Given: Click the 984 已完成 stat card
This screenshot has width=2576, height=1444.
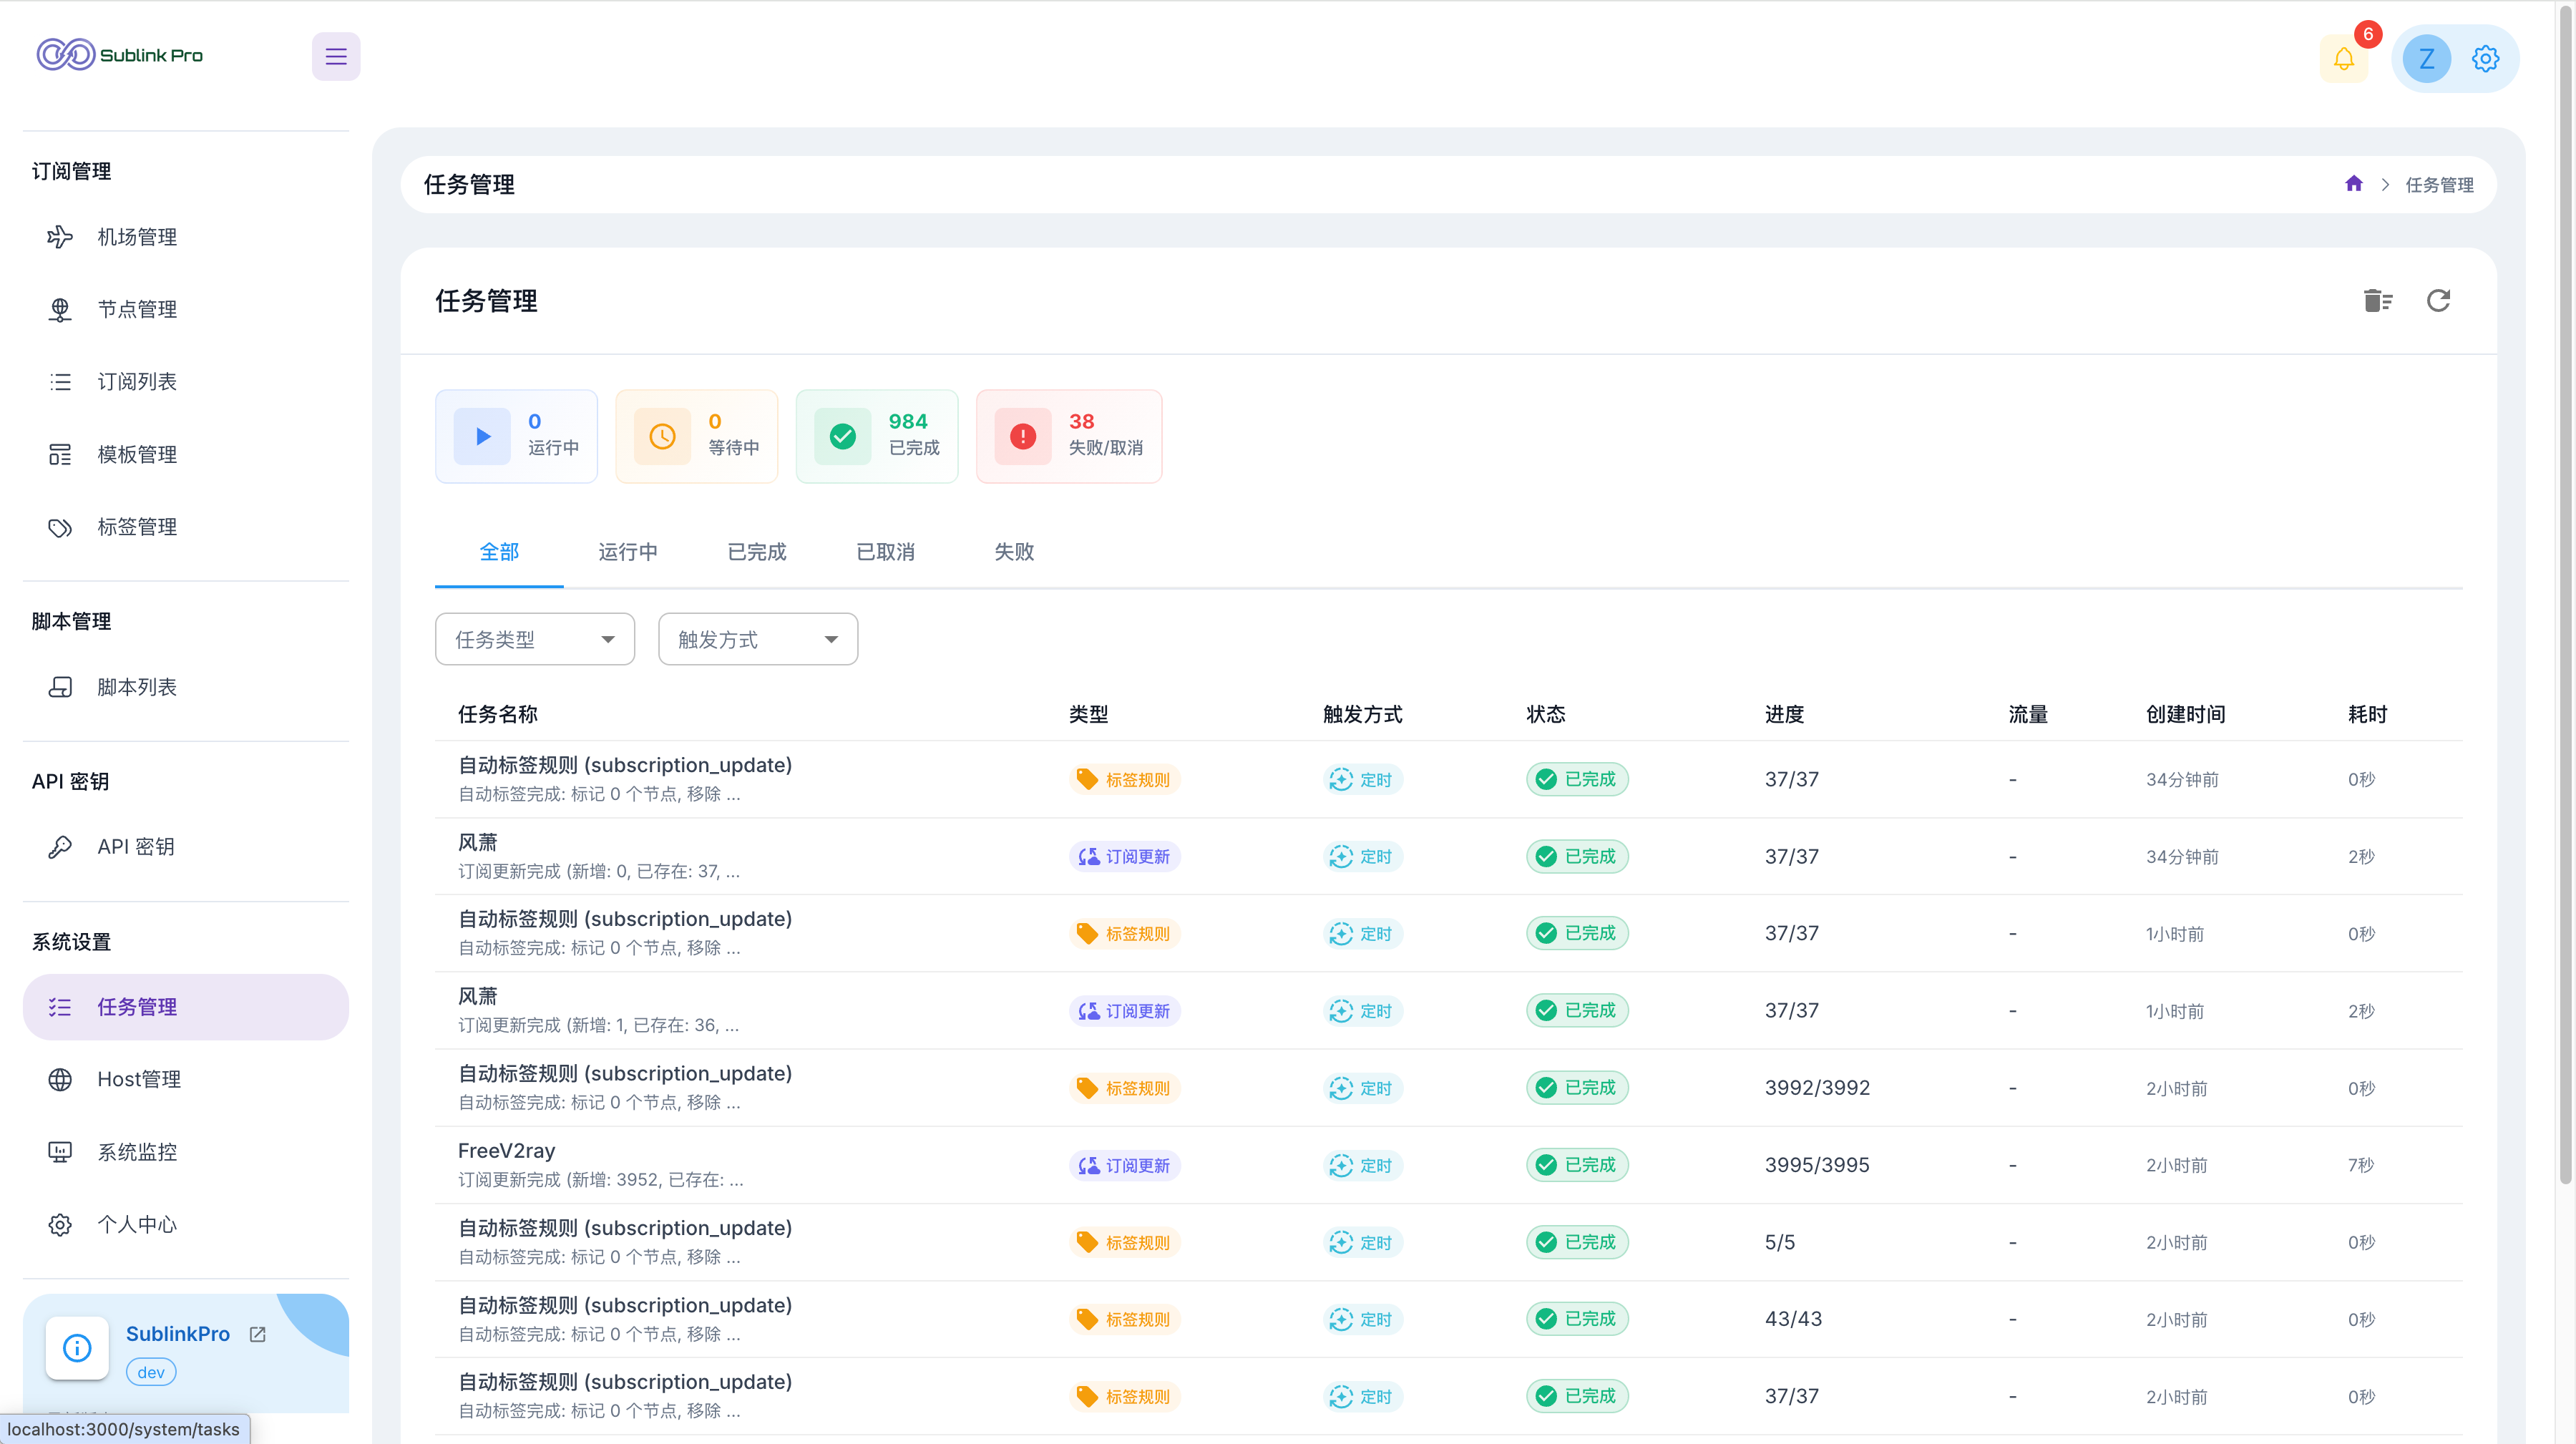Looking at the screenshot, I should tap(877, 436).
